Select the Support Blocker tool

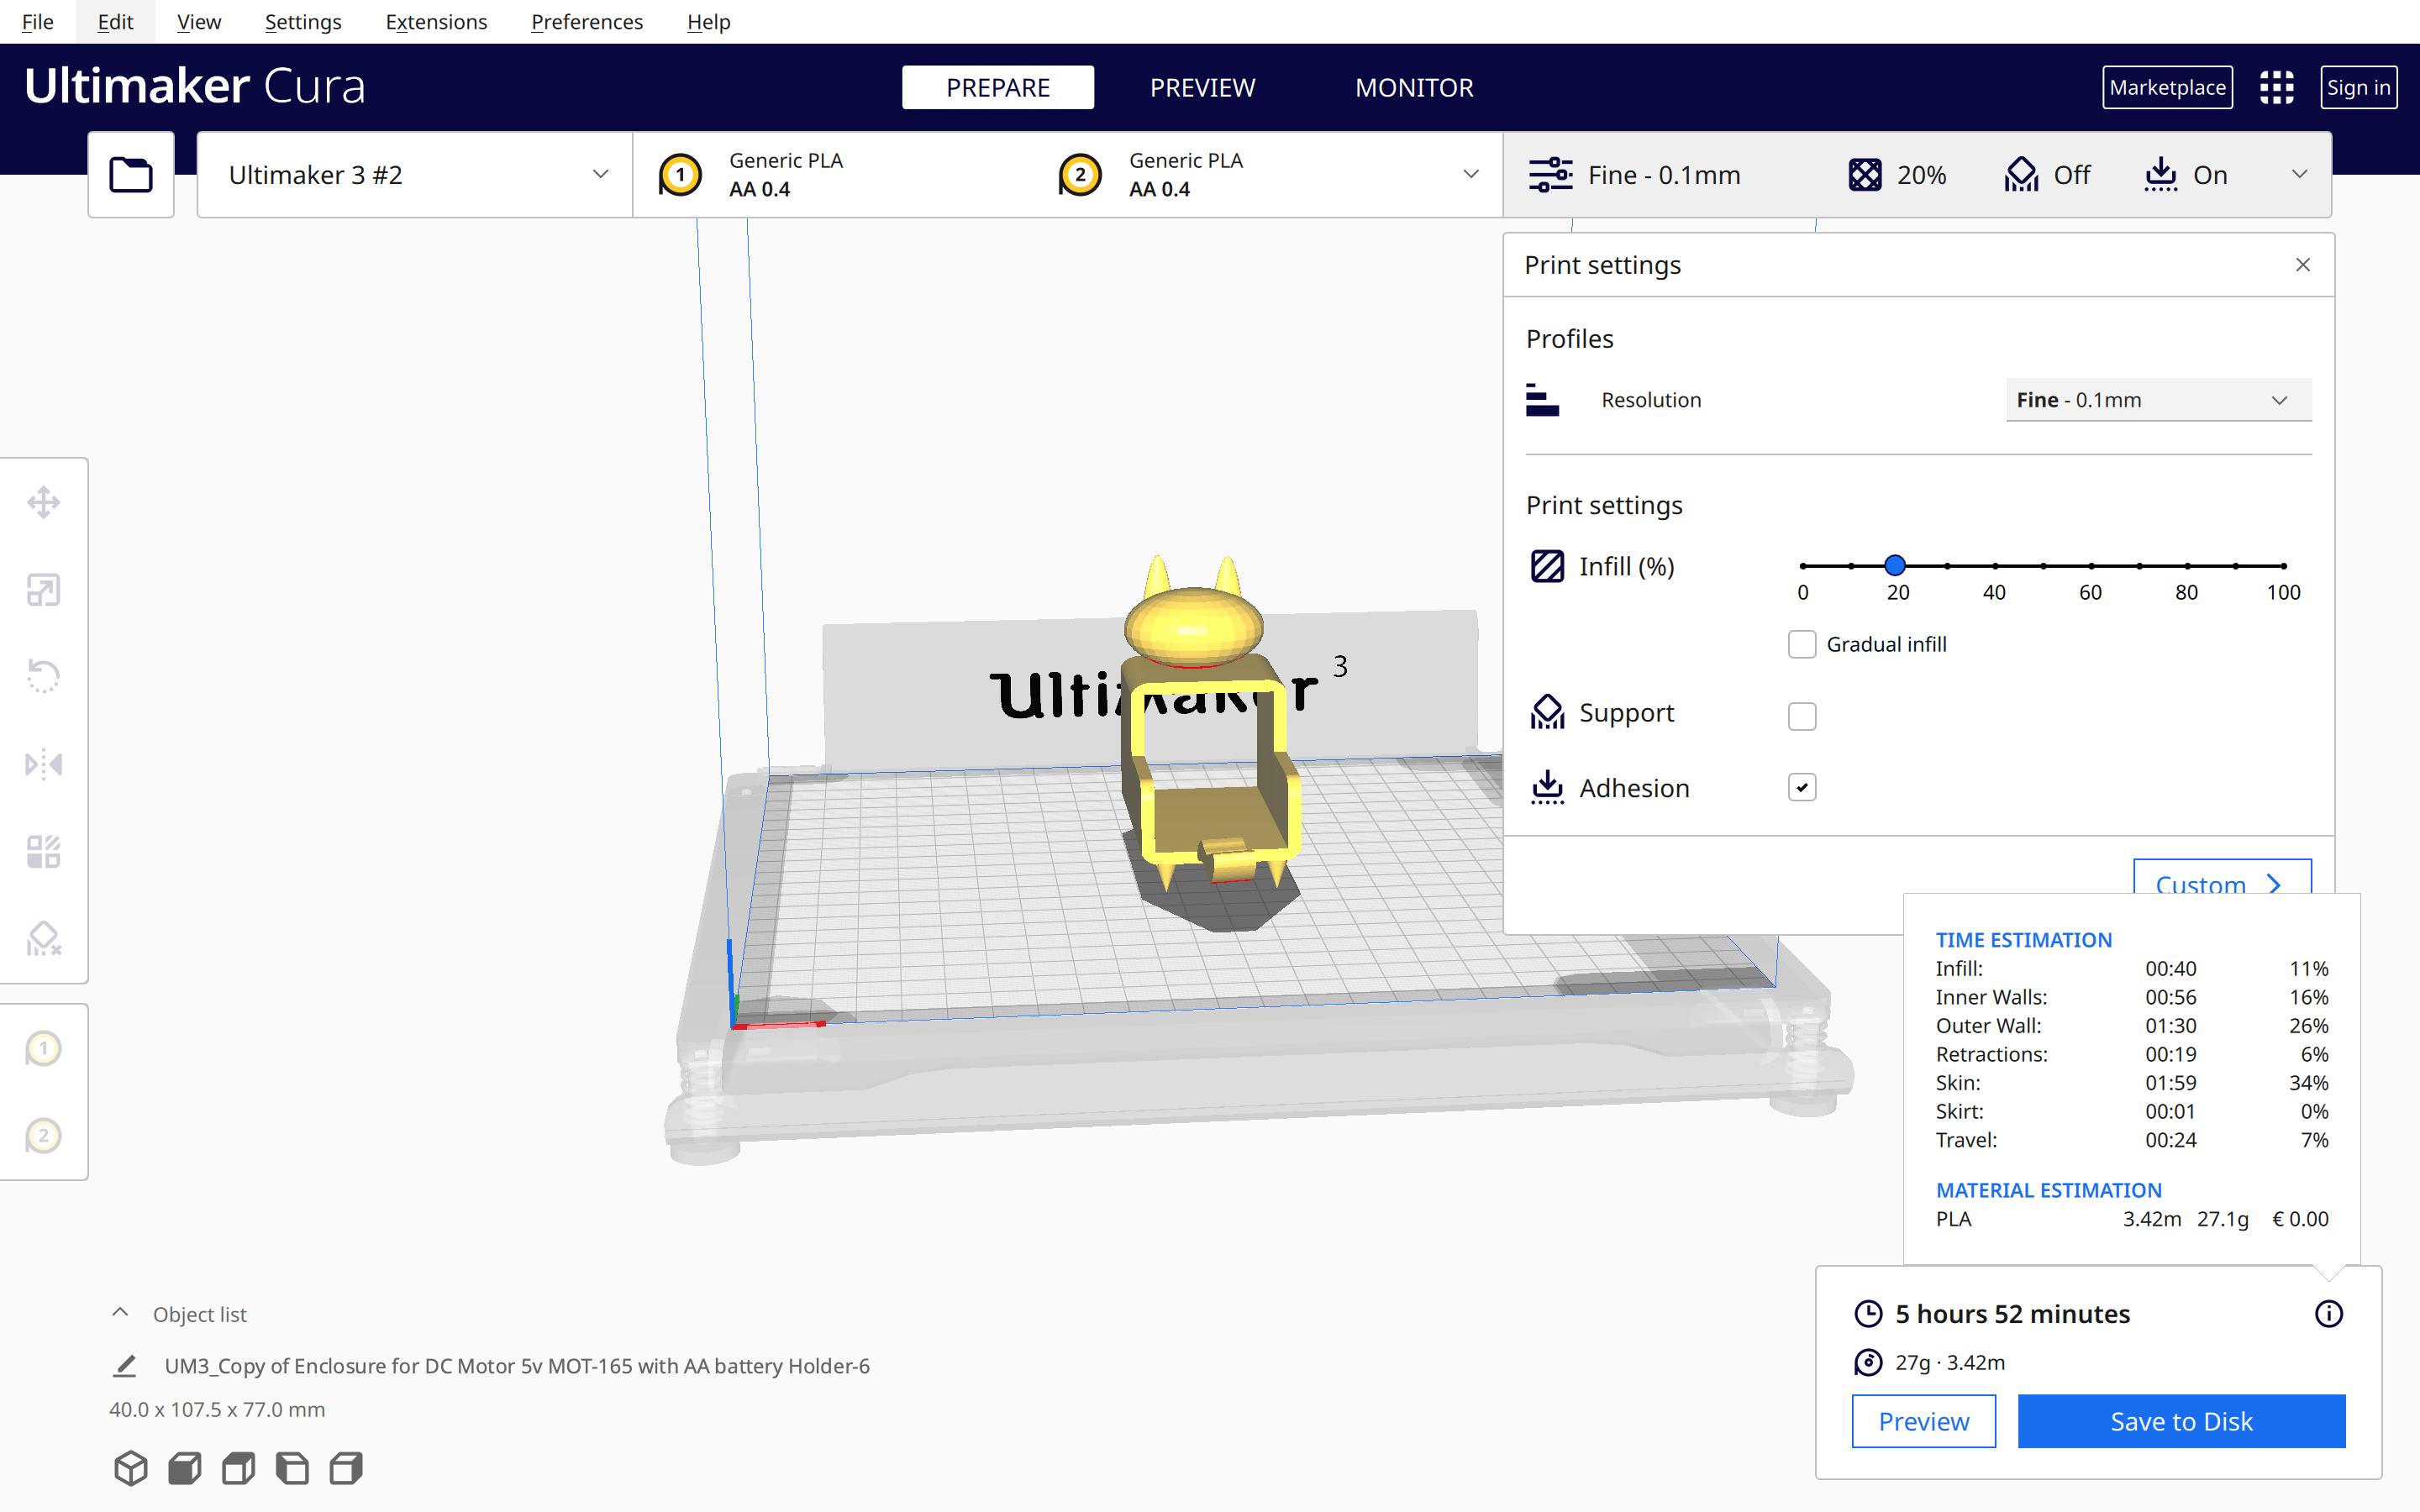coord(43,939)
